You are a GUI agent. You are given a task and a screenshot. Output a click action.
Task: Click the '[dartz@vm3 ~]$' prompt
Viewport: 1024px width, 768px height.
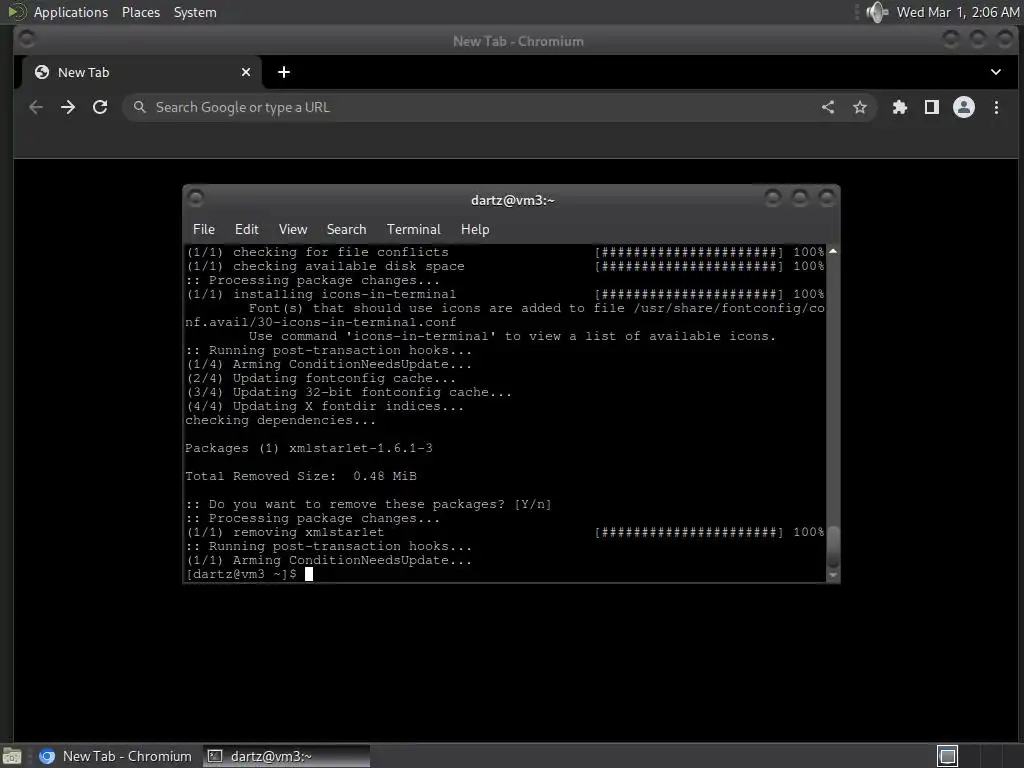(241, 574)
